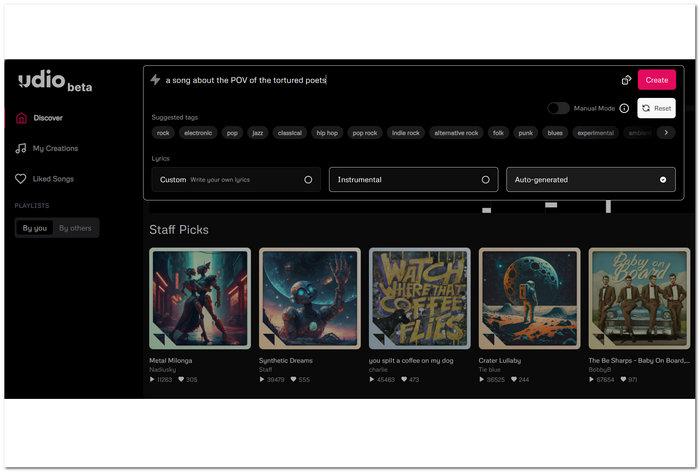Click into the song prompt text field
700x472 pixels.
click(x=388, y=80)
